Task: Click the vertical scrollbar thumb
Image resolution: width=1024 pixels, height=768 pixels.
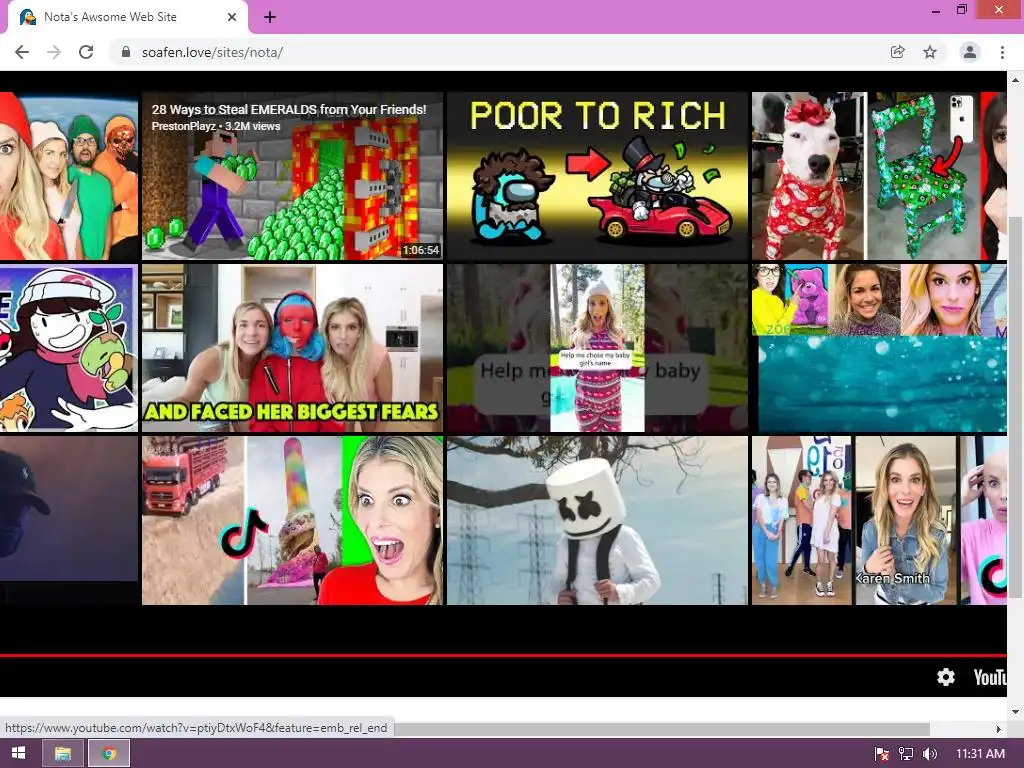Action: 1015,406
